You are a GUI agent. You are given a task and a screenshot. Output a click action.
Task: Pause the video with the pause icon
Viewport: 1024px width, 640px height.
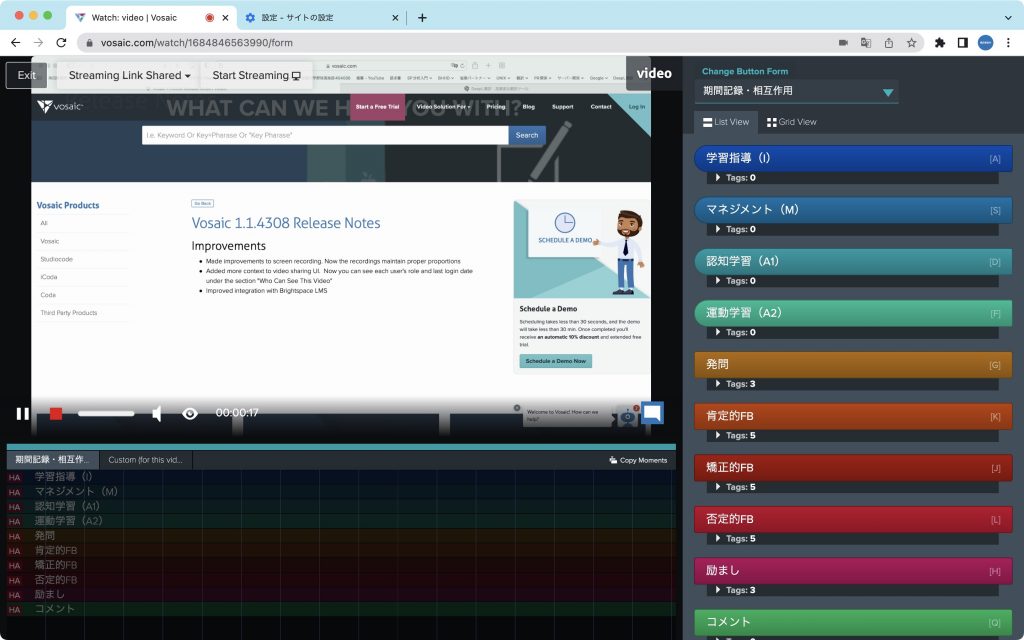(22, 413)
